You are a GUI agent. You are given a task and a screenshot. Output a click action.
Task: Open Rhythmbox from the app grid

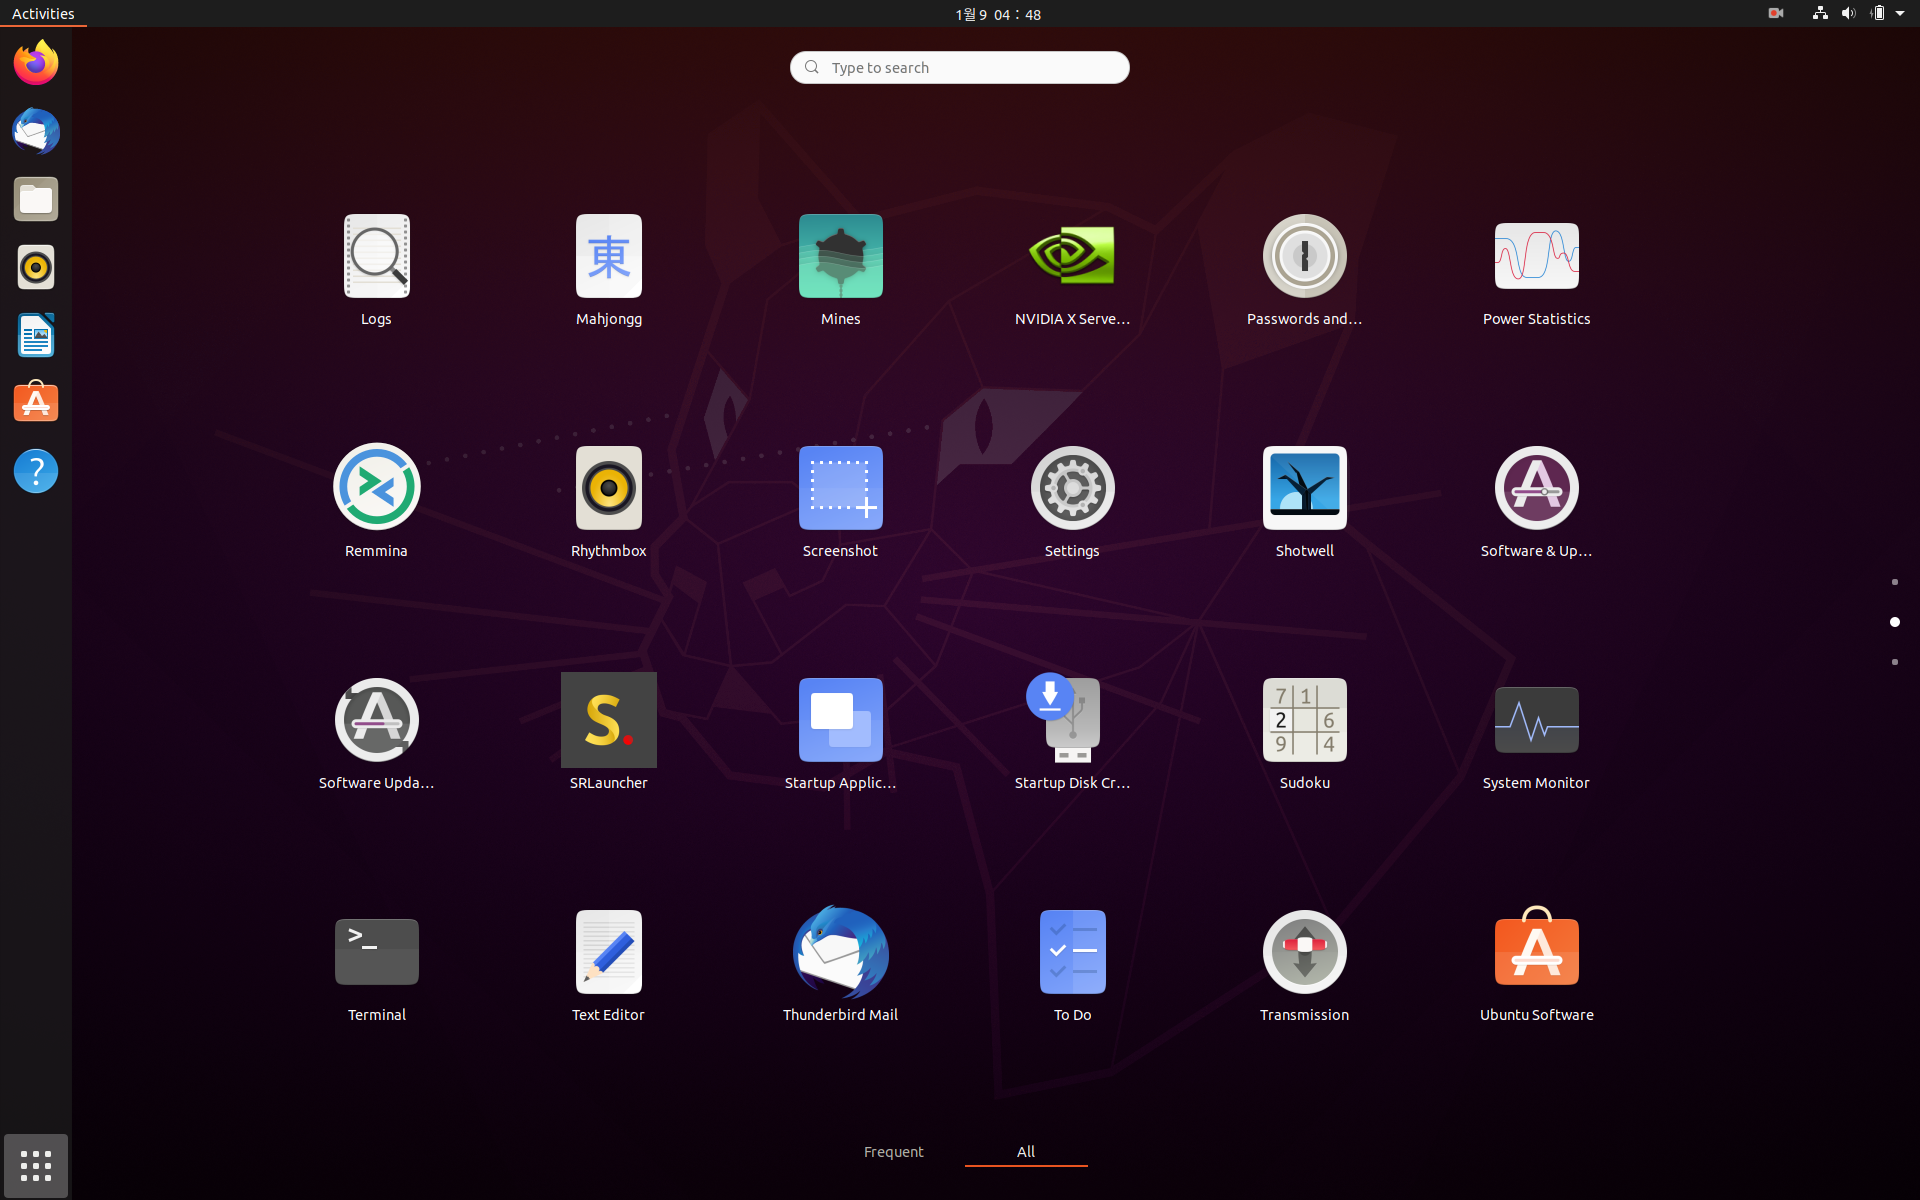(608, 502)
